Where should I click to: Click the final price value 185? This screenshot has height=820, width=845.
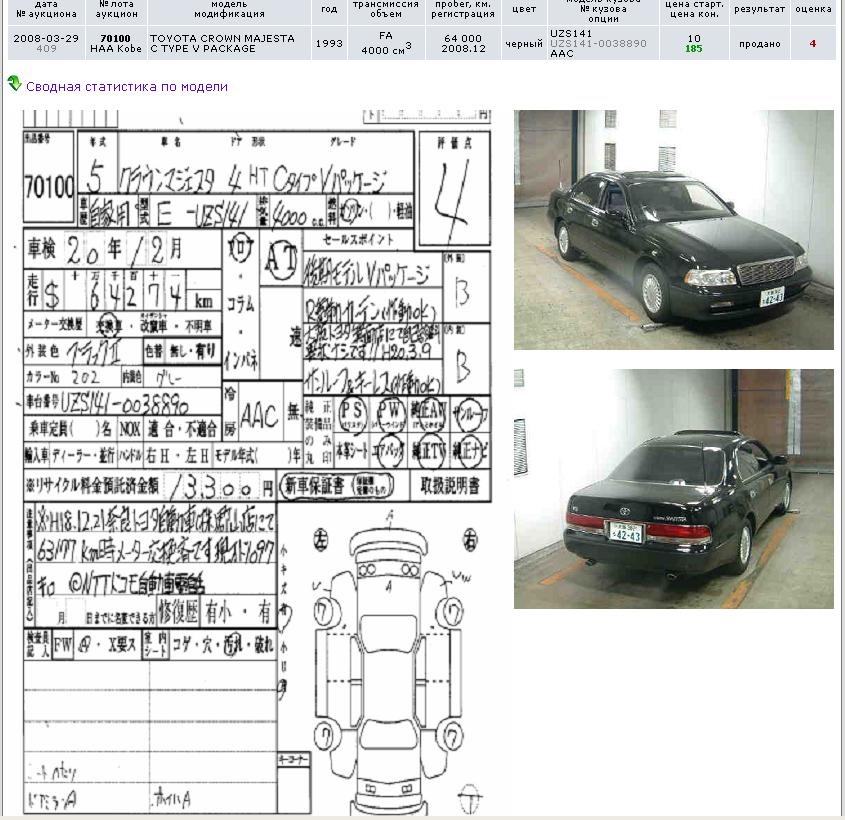[x=694, y=48]
